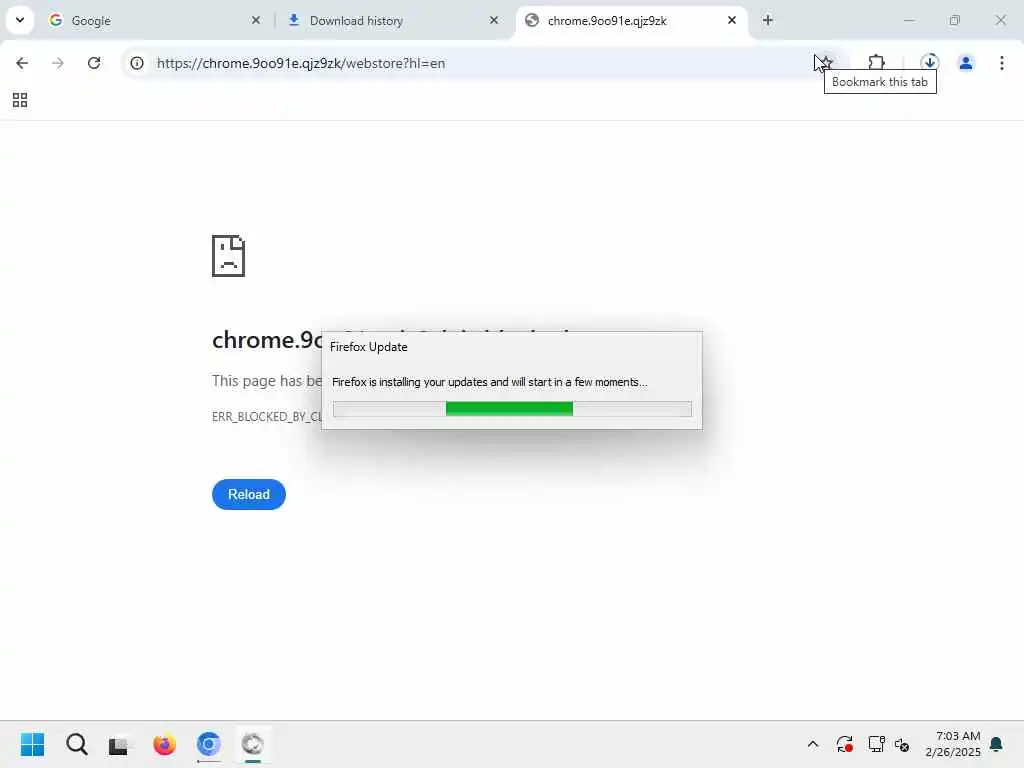Close the Google tab
This screenshot has width=1024, height=768.
[x=255, y=20]
